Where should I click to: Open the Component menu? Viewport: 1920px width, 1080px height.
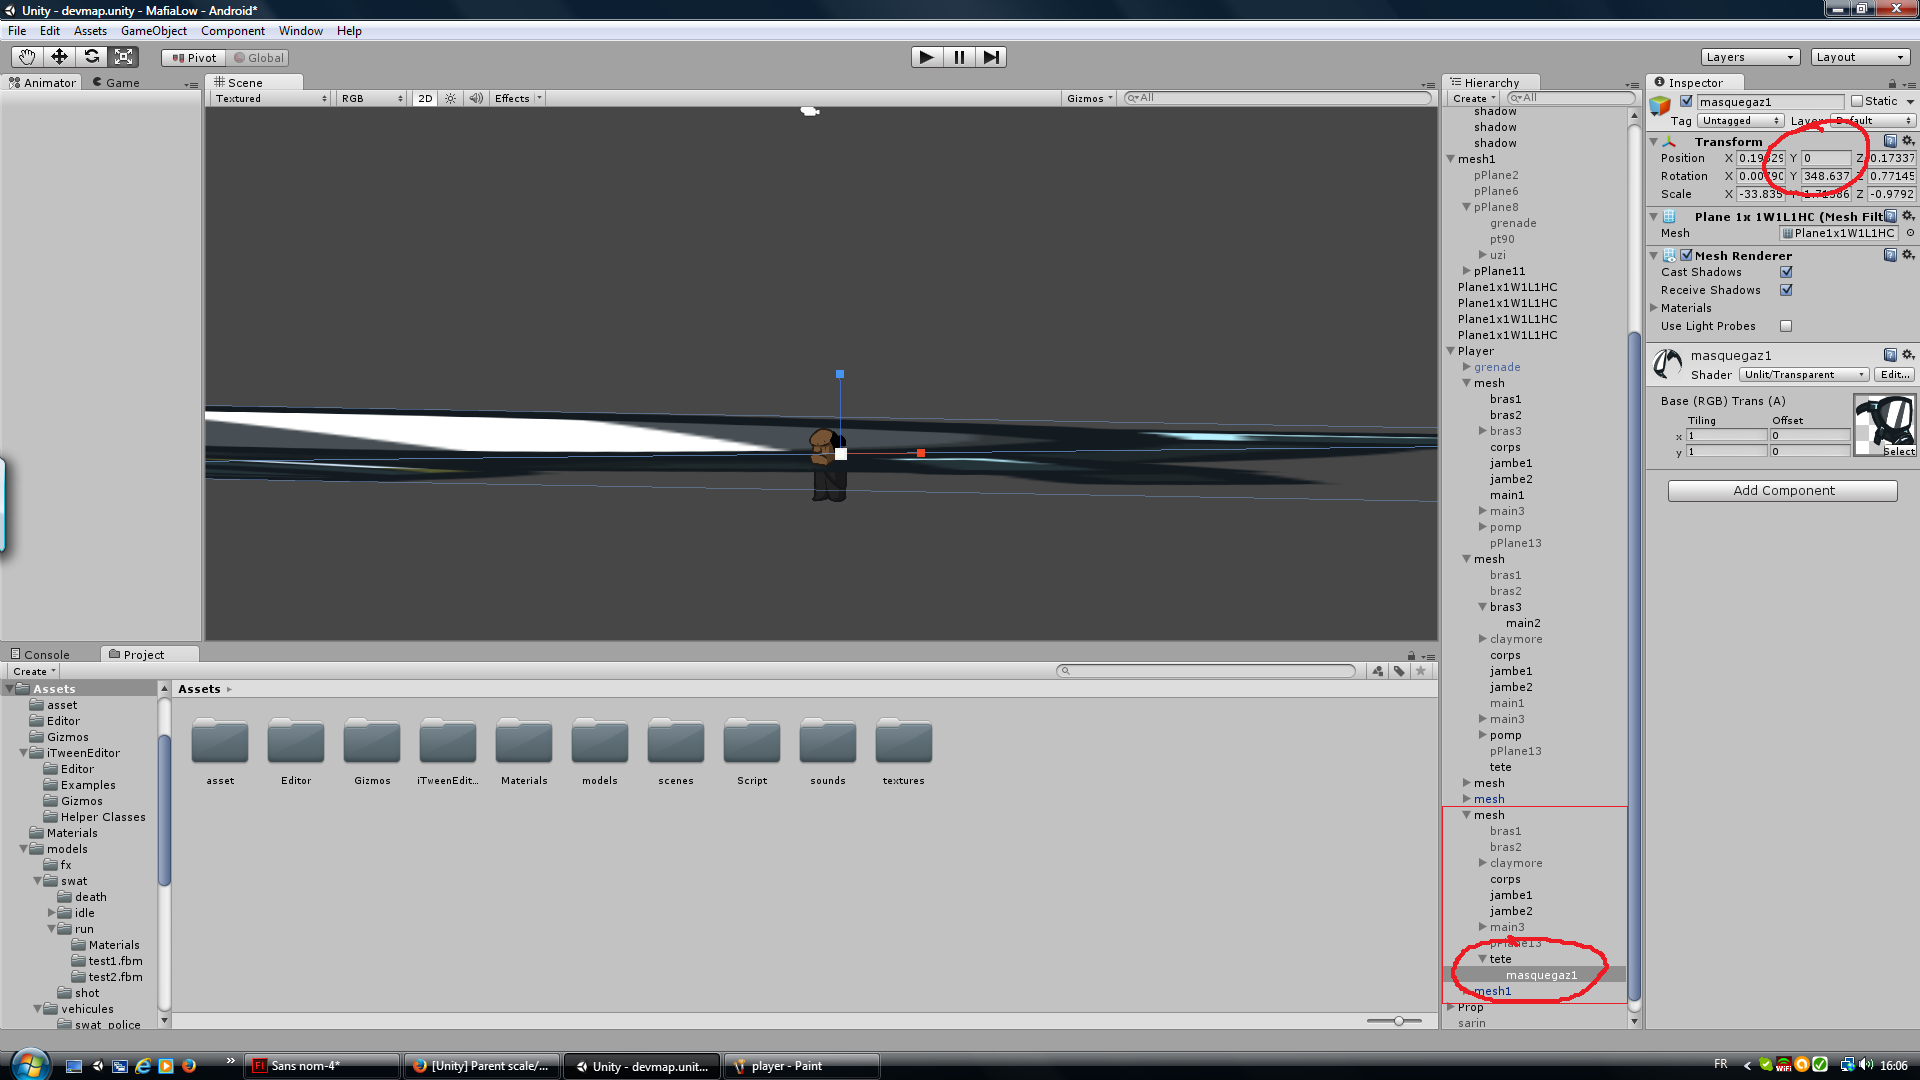click(x=232, y=31)
